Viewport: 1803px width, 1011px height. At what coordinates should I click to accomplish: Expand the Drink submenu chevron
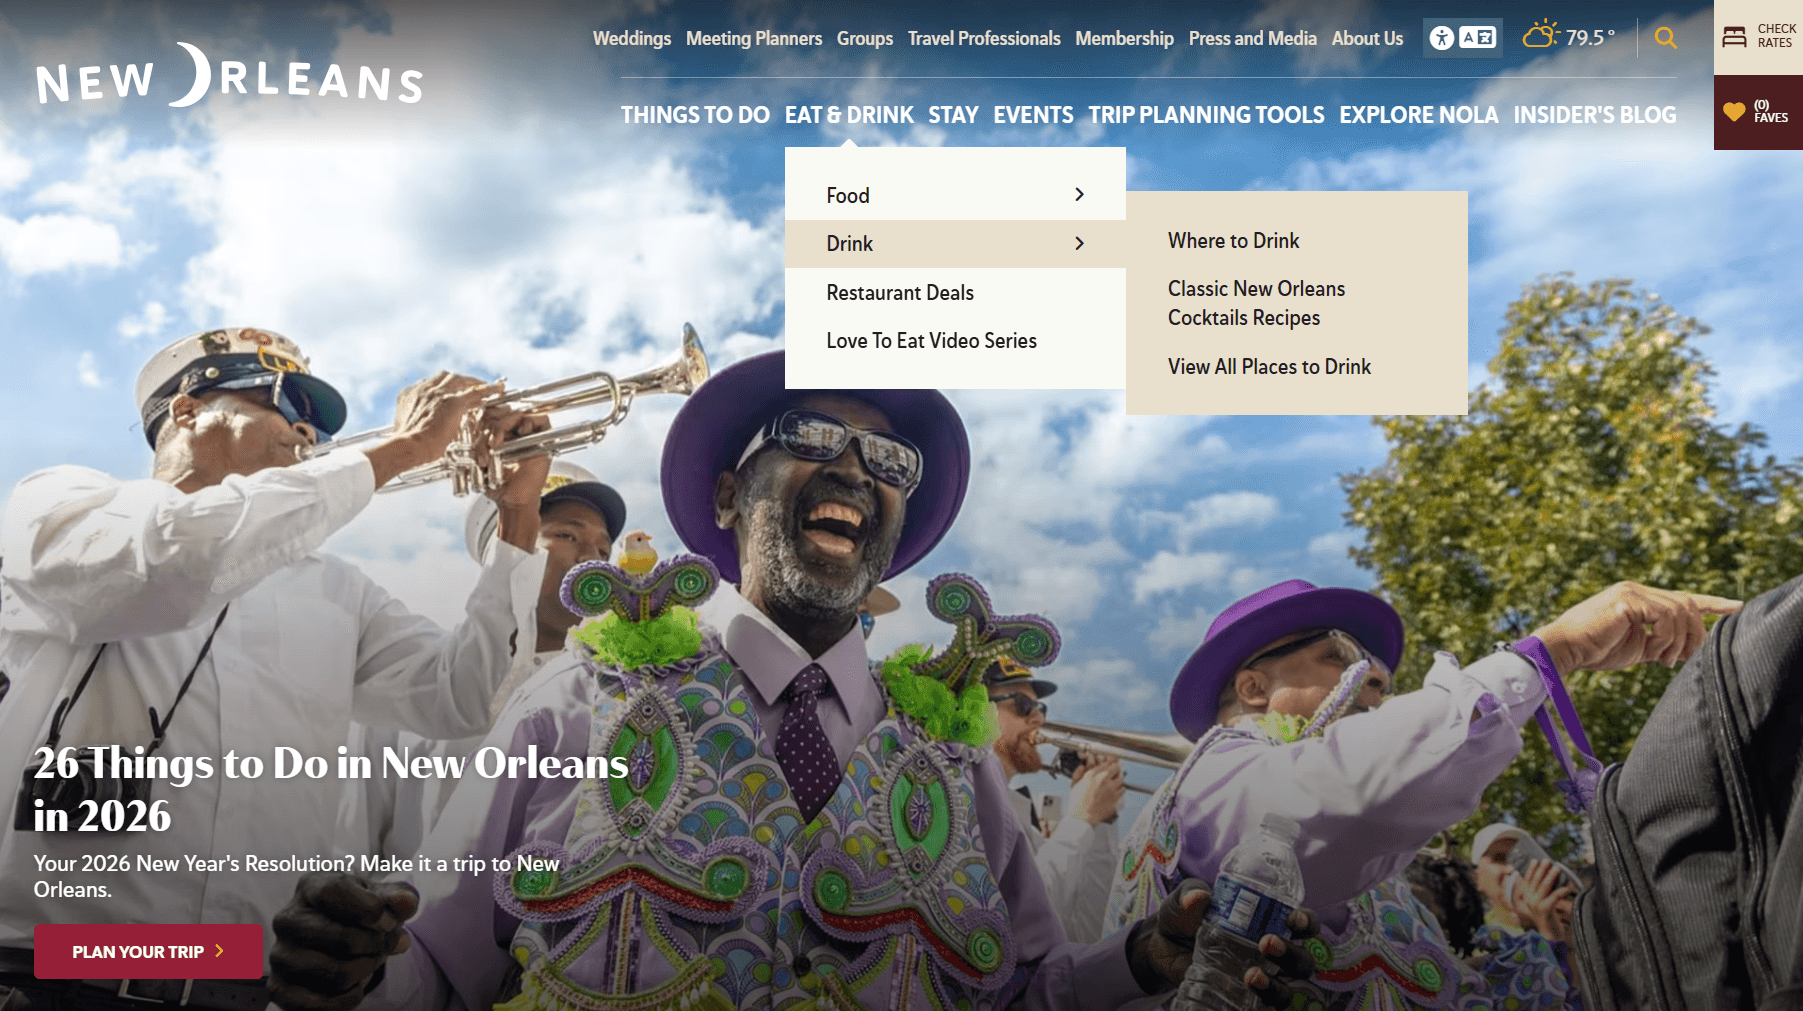(x=1080, y=243)
